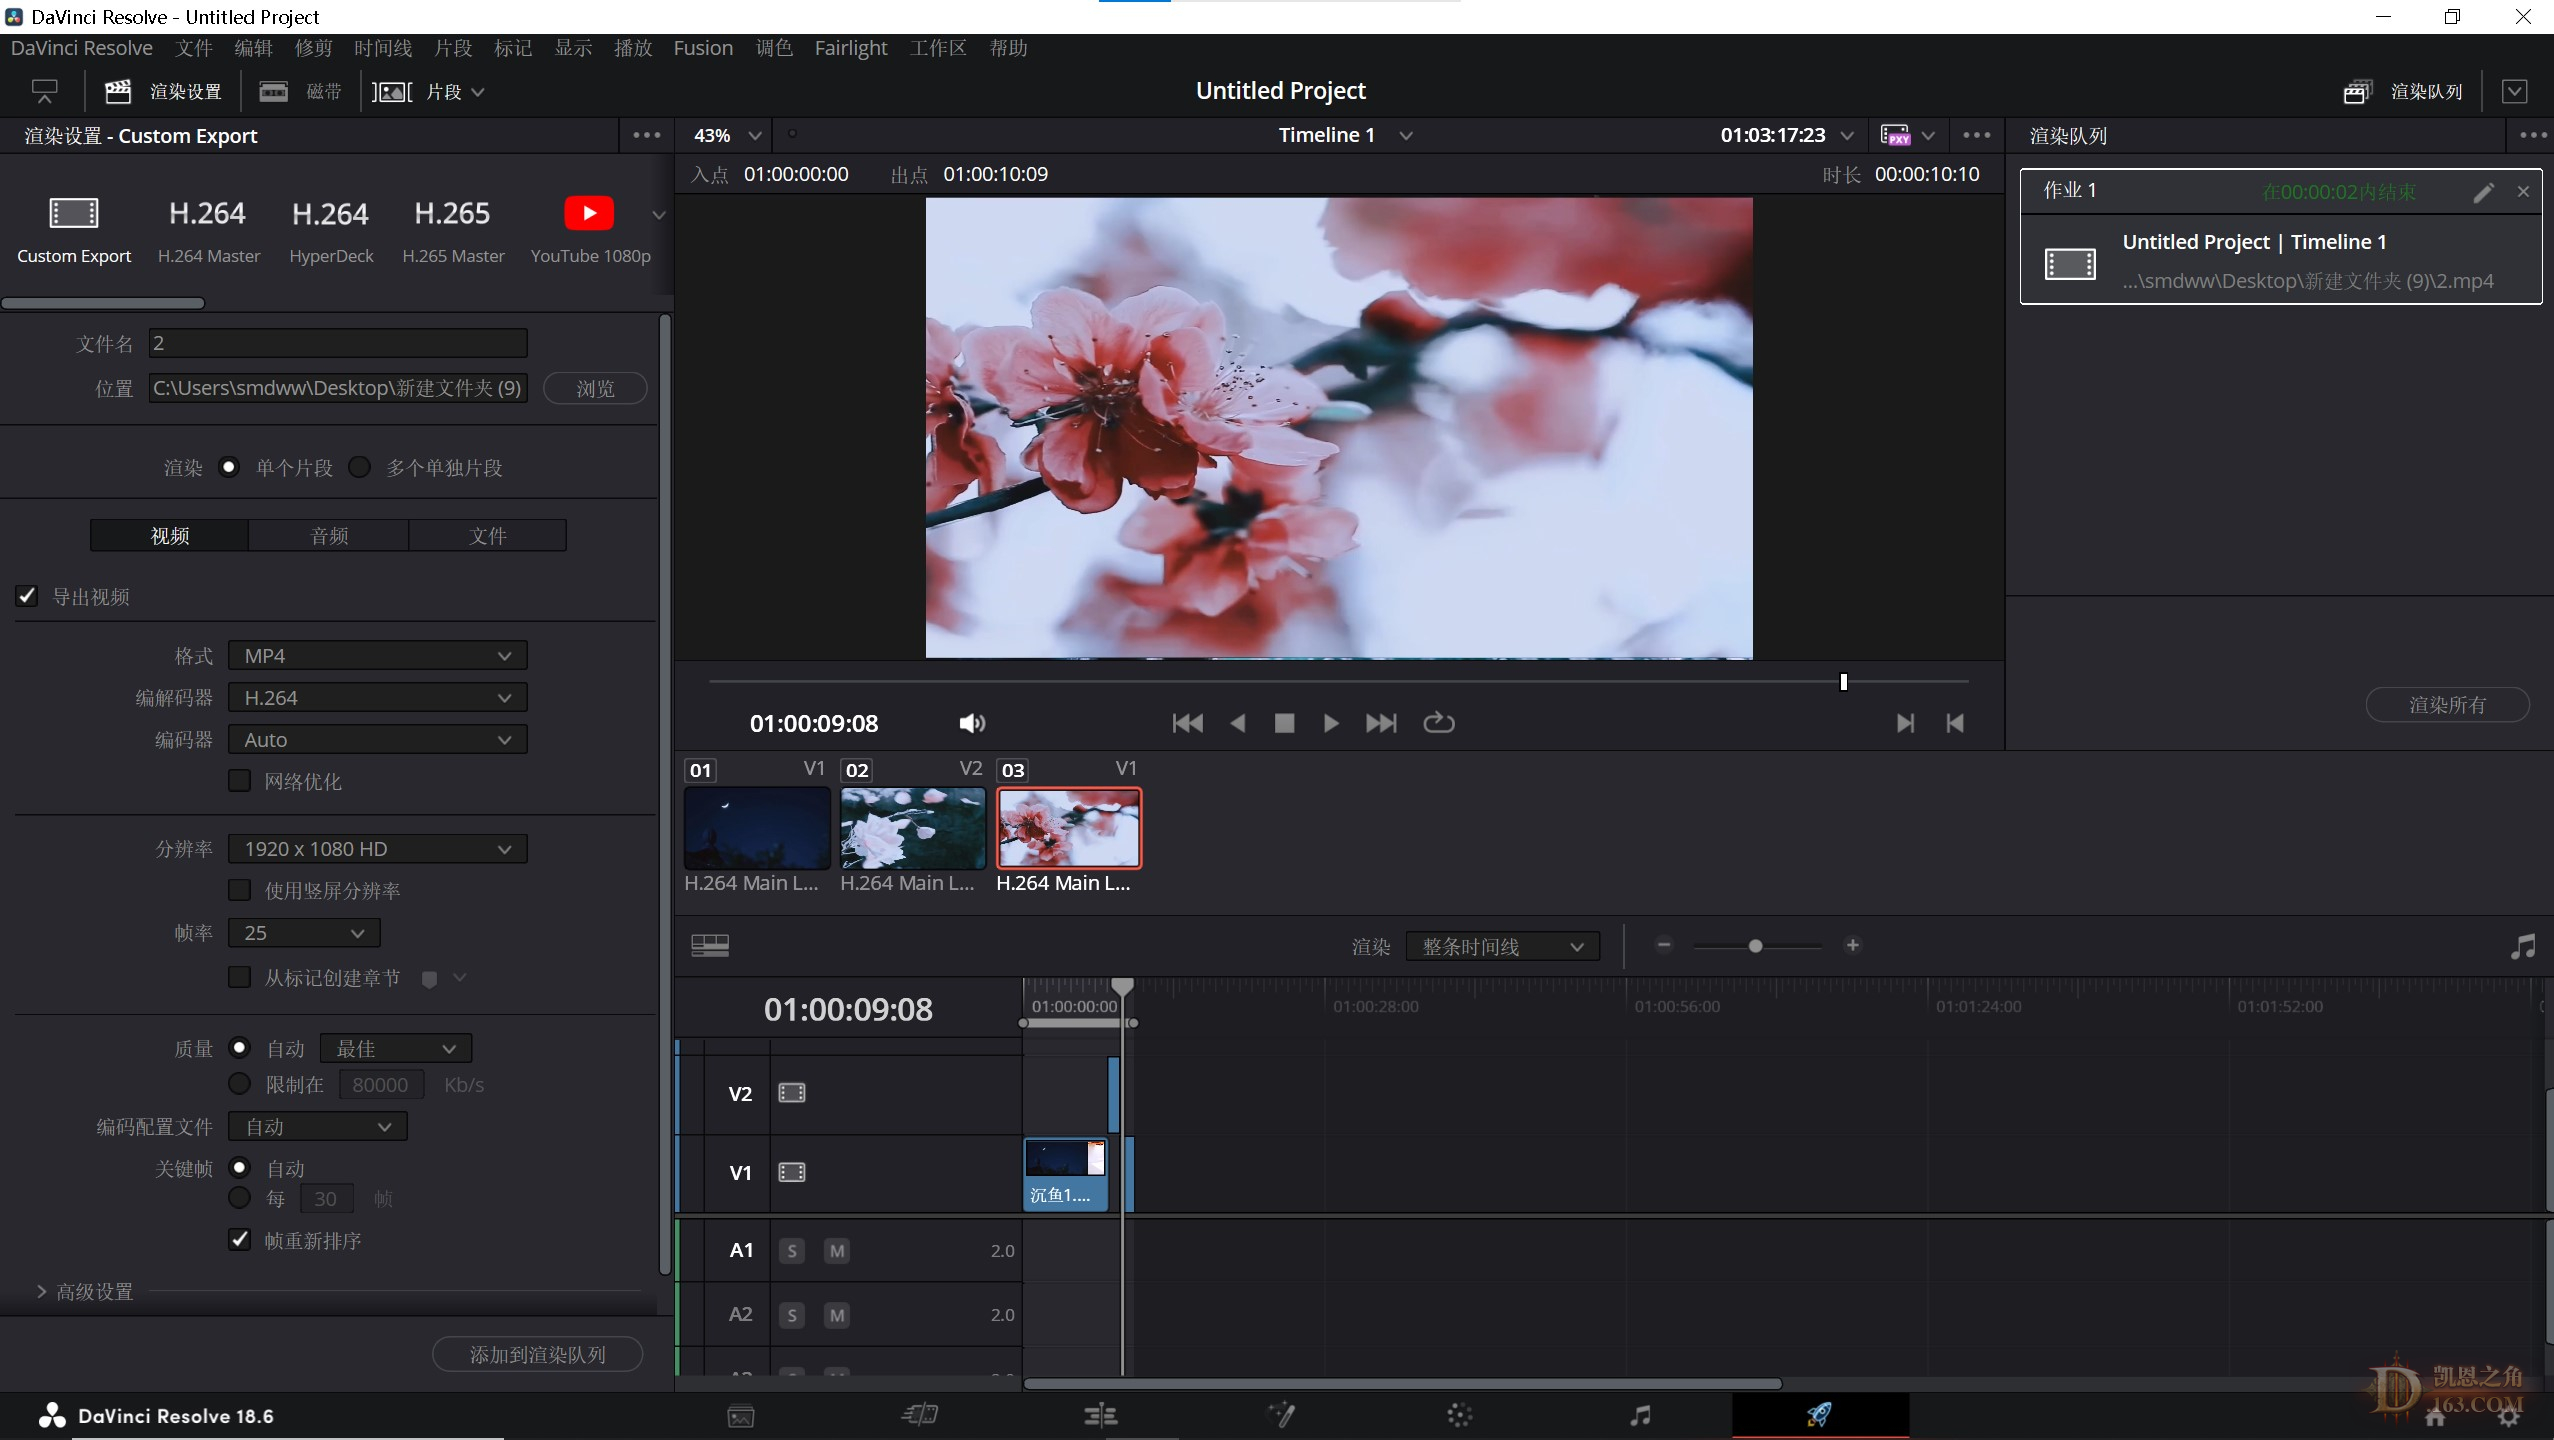Open the Fairlight page music note icon
The image size is (2554, 1440).
point(1640,1414)
